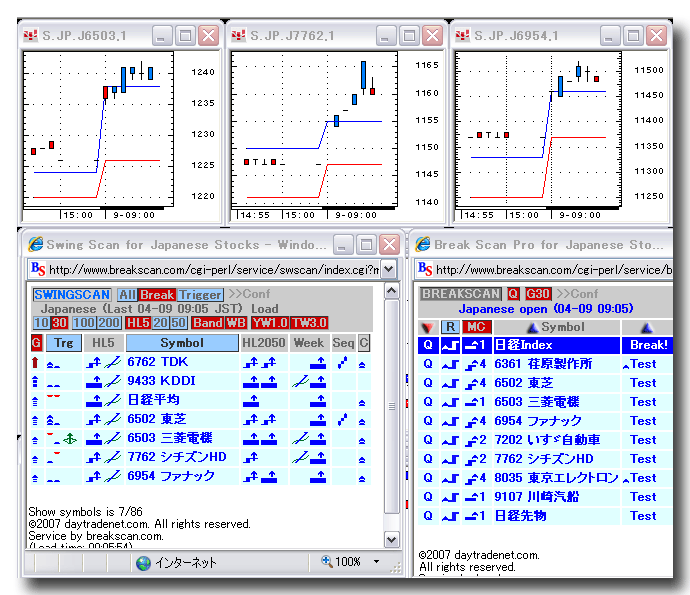690x595 pixels.
Task: Open the 6762 TDK symbol link
Action: pos(158,362)
